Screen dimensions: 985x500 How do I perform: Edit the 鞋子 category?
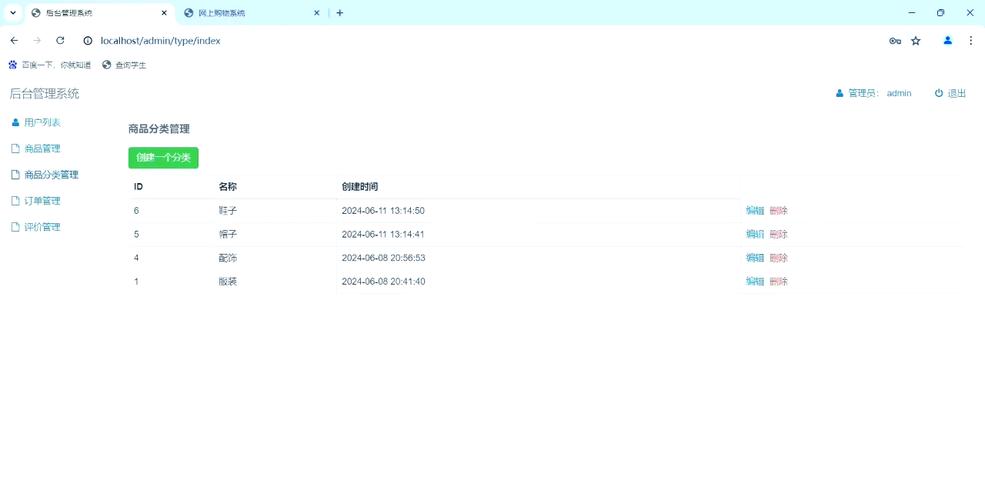755,210
